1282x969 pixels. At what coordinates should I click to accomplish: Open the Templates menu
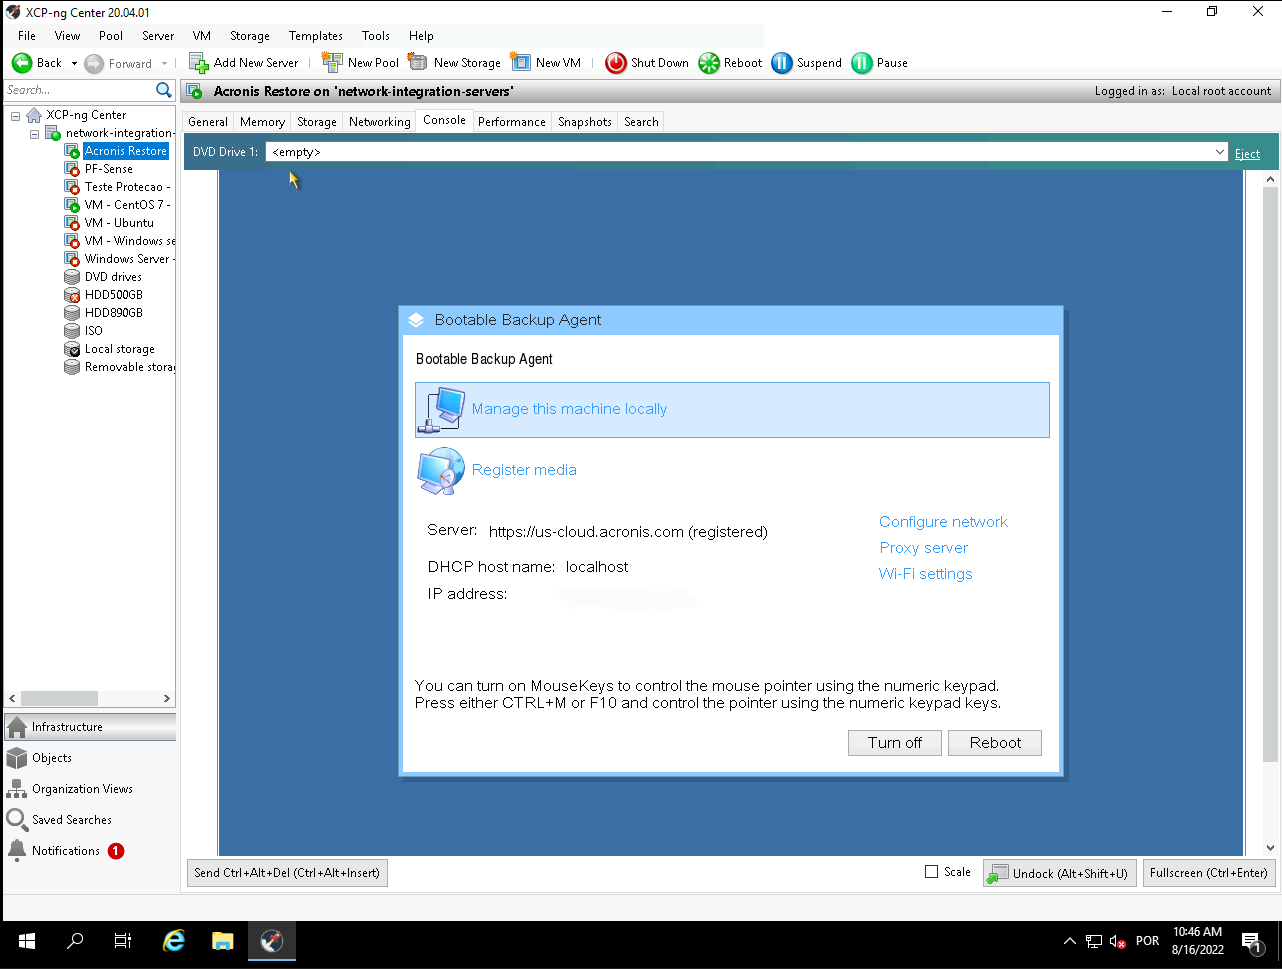point(316,36)
